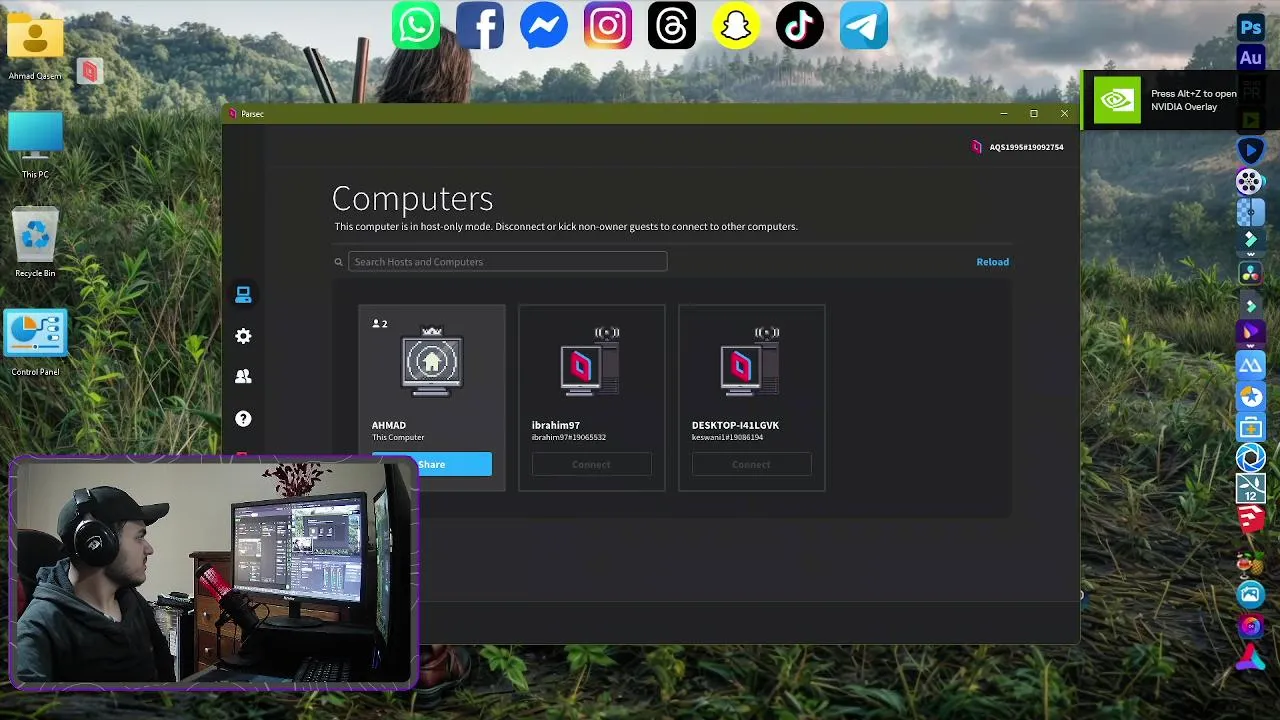
Task: Open the colorful triangle icon at dock bottom
Action: (x=1250, y=657)
